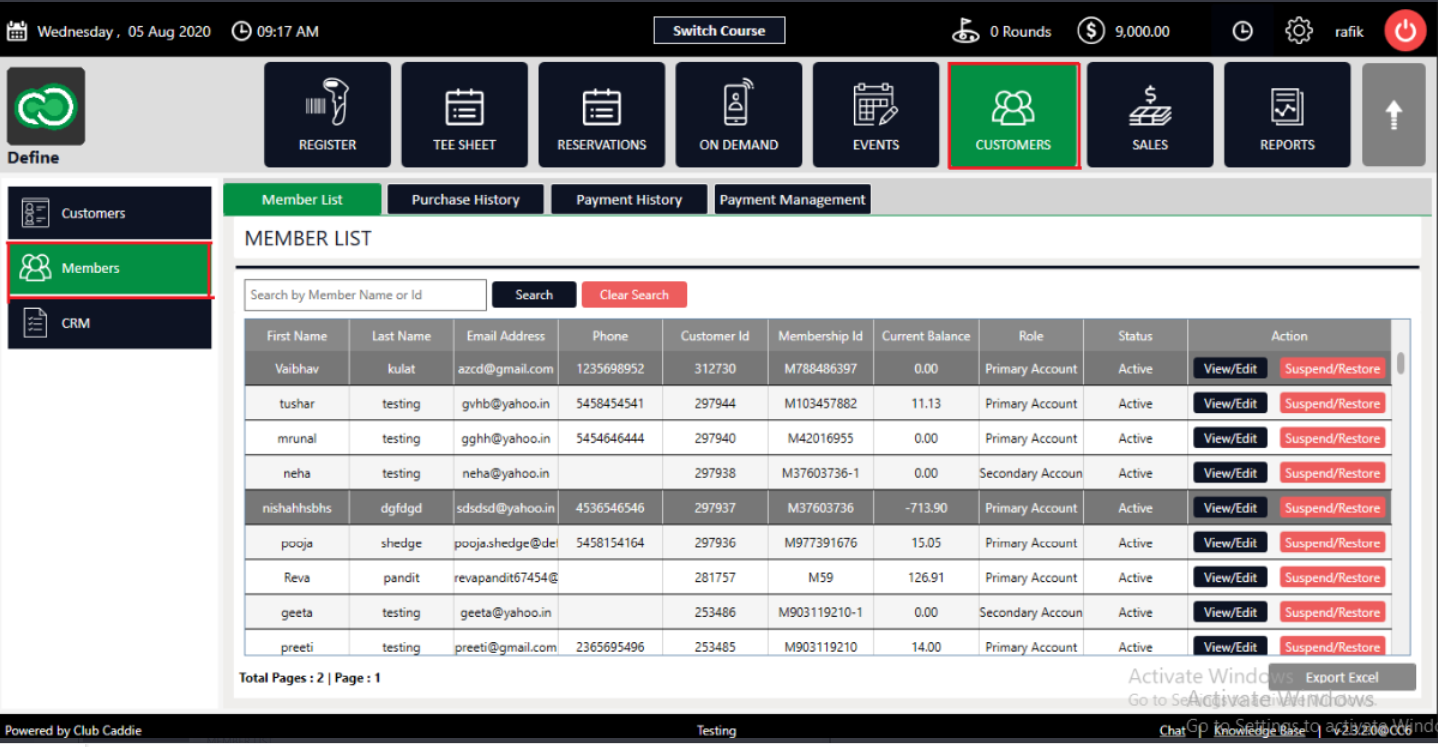Open the Register module
The height and width of the screenshot is (747, 1438).
(327, 114)
